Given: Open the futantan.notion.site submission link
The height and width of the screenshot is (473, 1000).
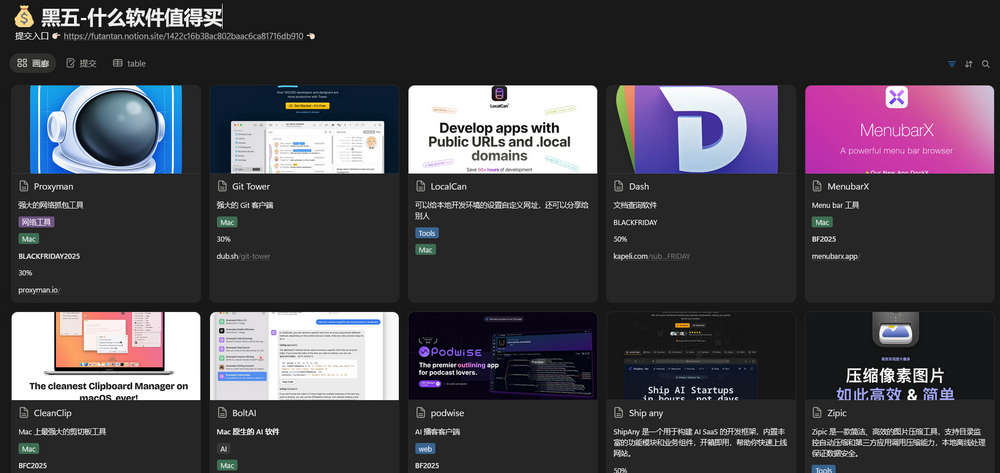Looking at the screenshot, I should pyautogui.click(x=184, y=36).
